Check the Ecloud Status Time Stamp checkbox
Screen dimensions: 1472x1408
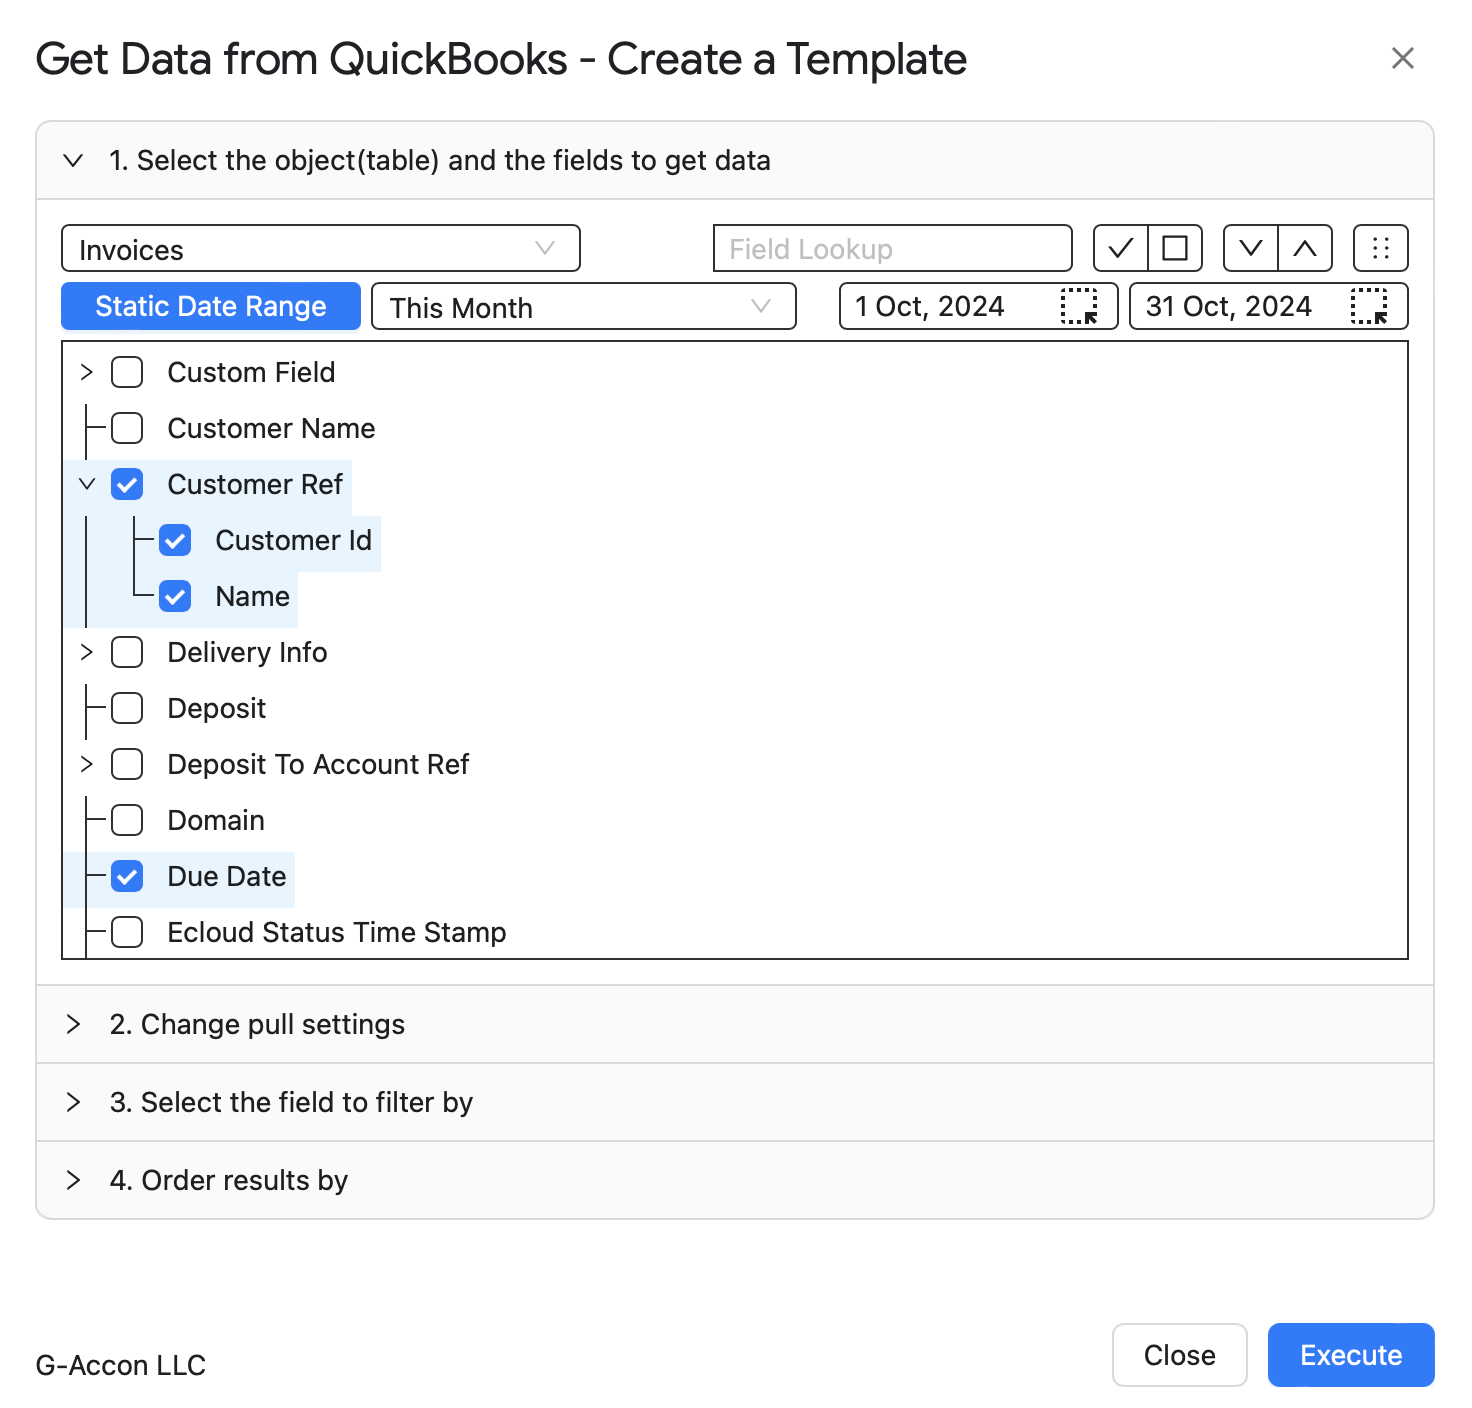[127, 932]
